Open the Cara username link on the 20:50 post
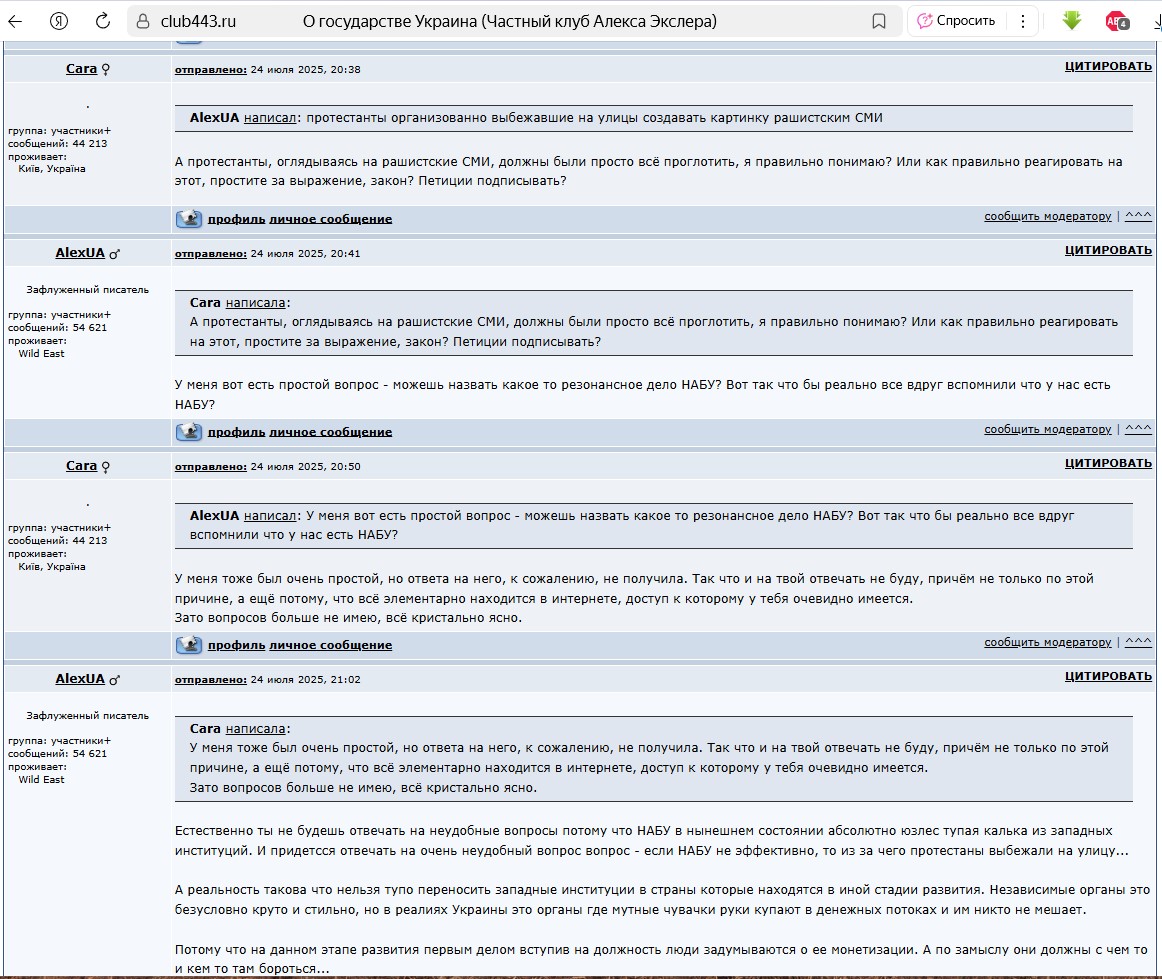Image resolution: width=1162 pixels, height=979 pixels. pyautogui.click(x=81, y=466)
